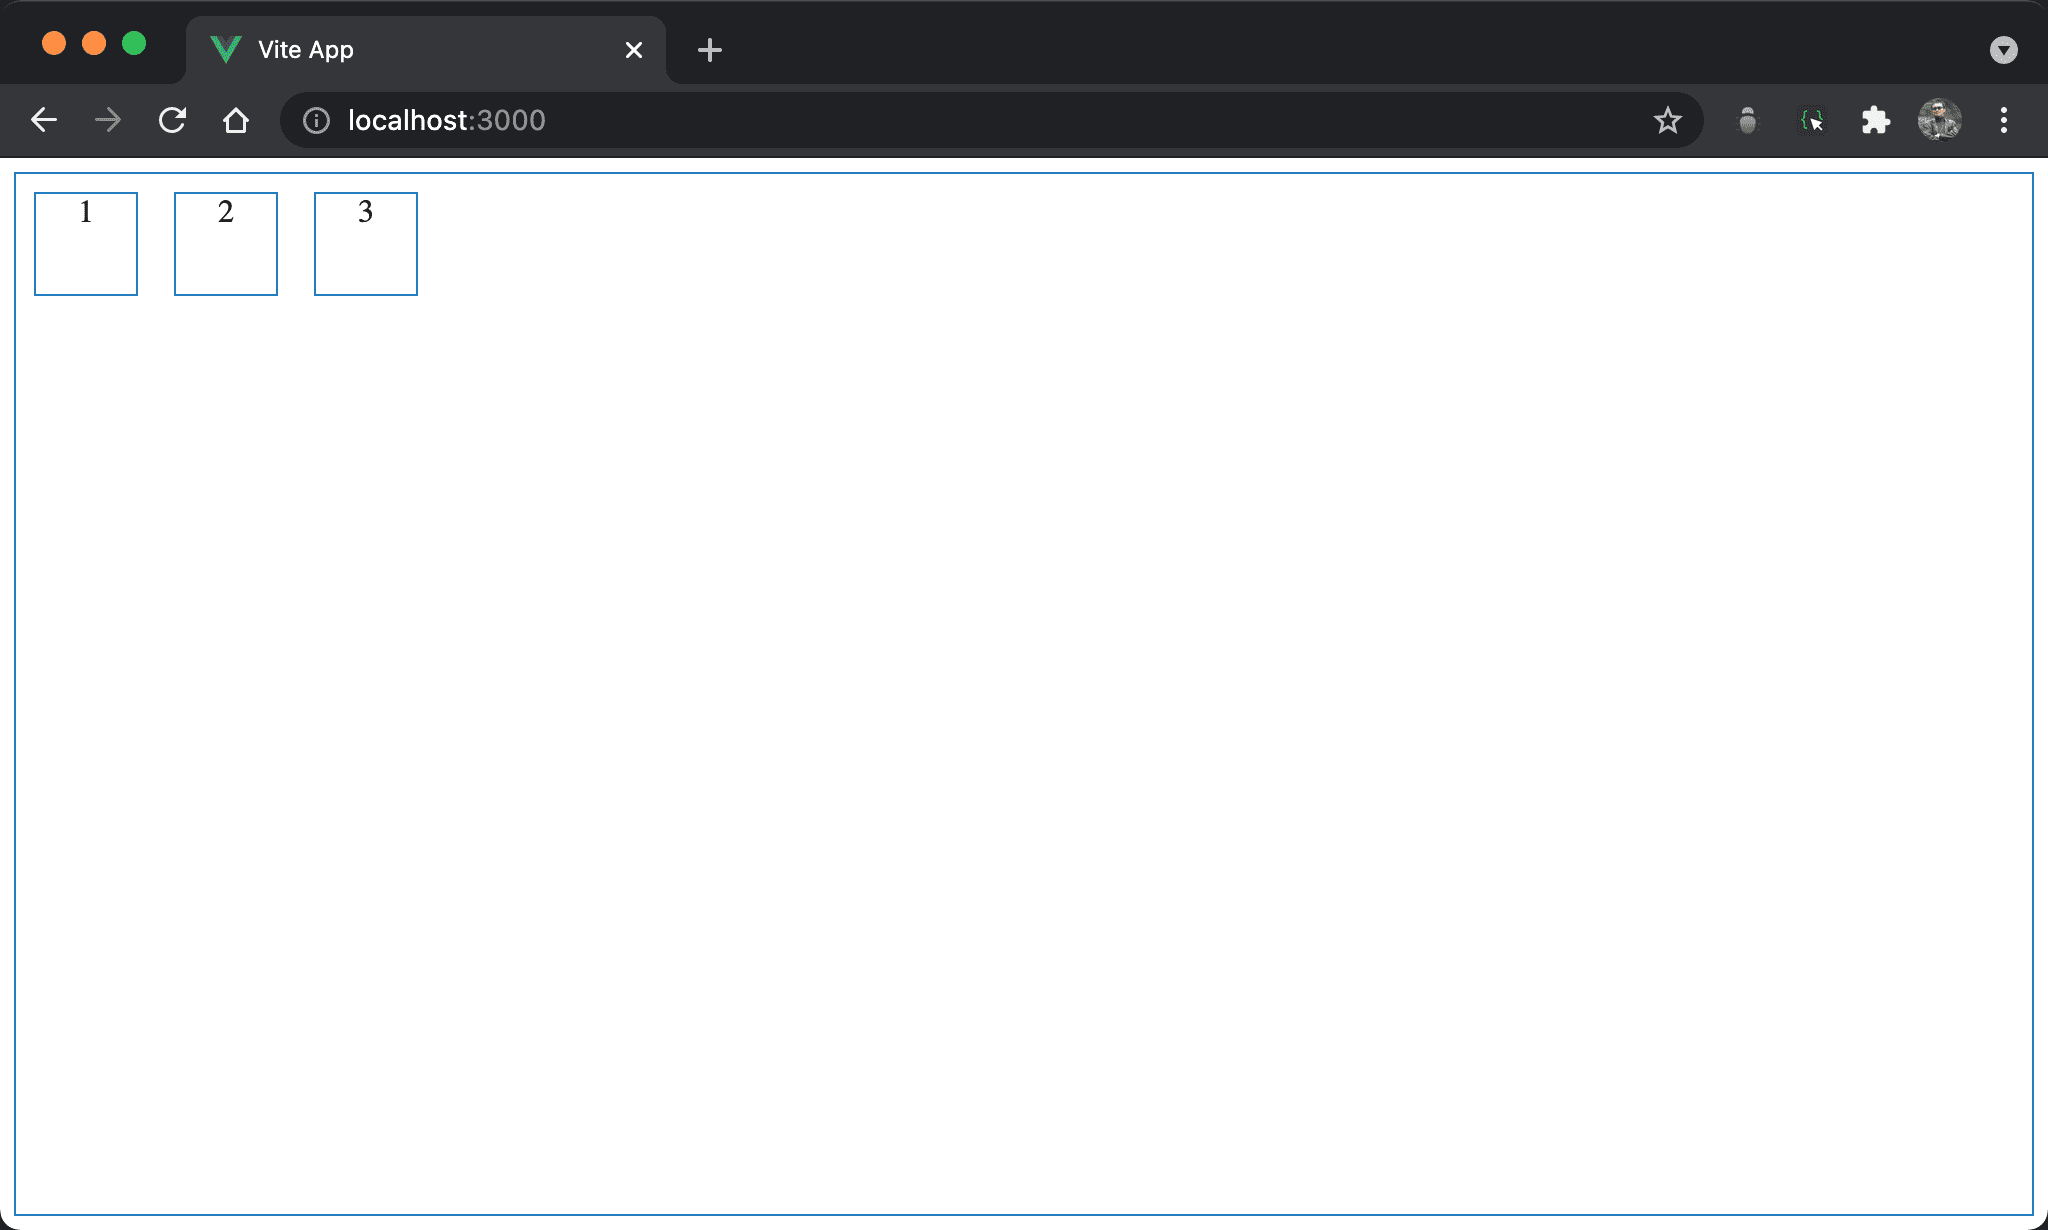Open the user profile avatar
This screenshot has height=1230, width=2048.
coord(1939,120)
